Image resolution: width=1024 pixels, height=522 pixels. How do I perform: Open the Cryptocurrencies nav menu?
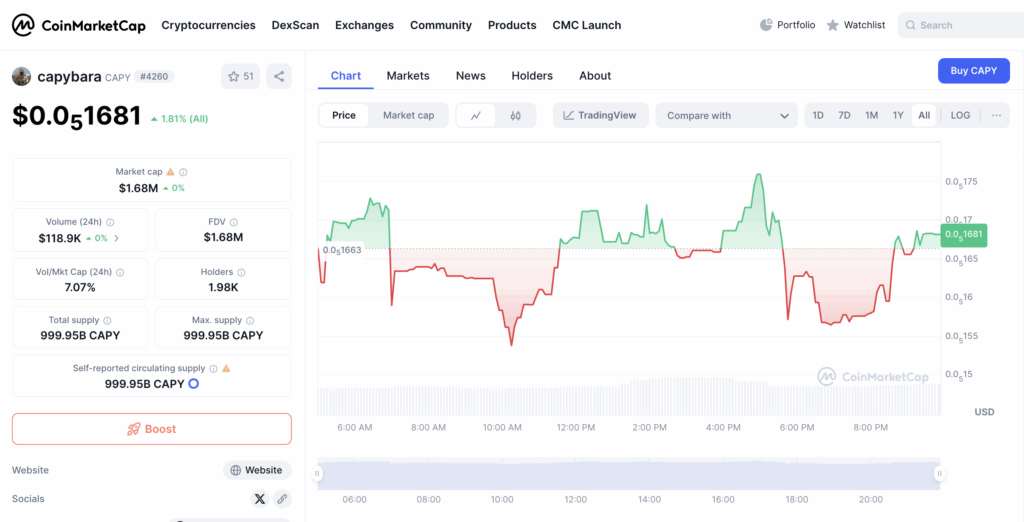(208, 25)
